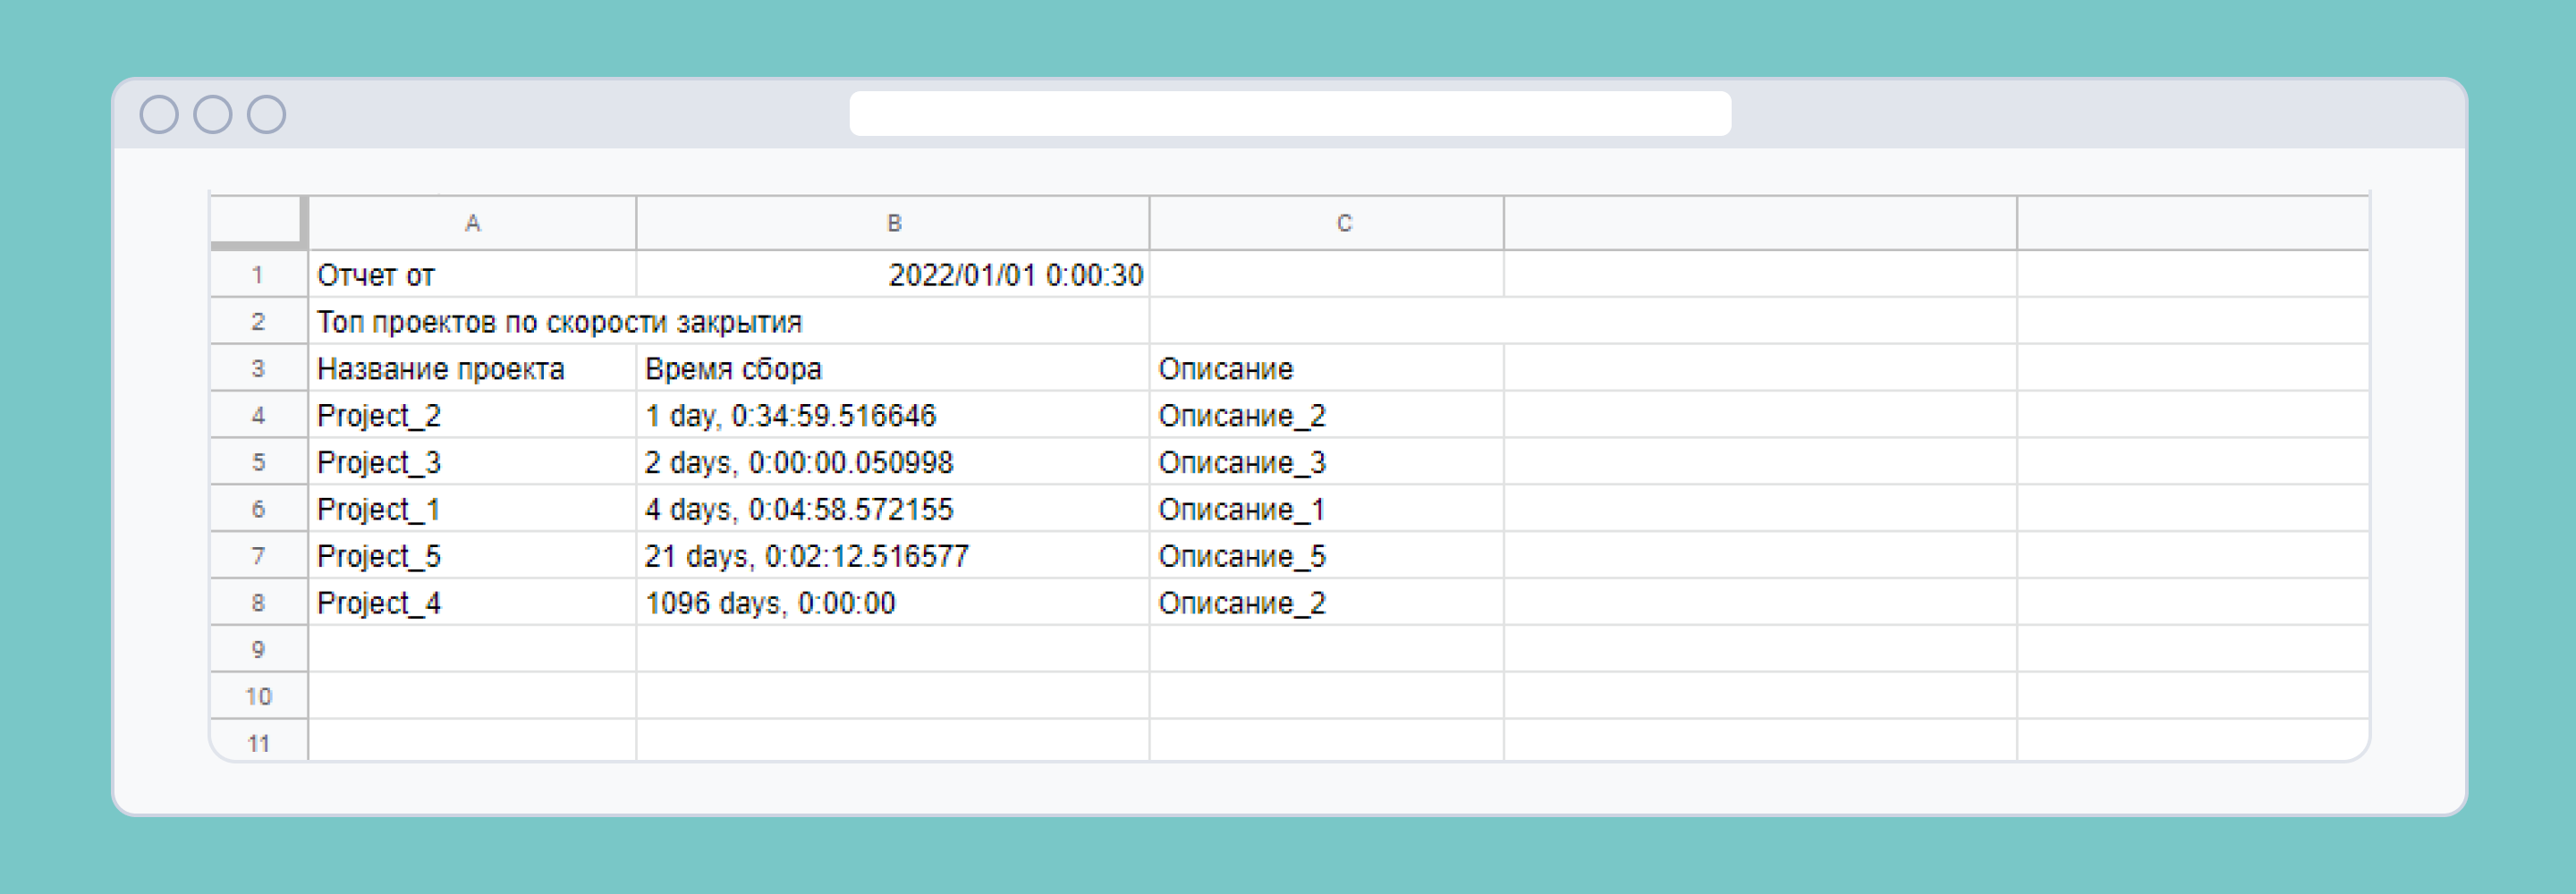Select row 3 header
This screenshot has width=2576, height=894.
tap(258, 368)
